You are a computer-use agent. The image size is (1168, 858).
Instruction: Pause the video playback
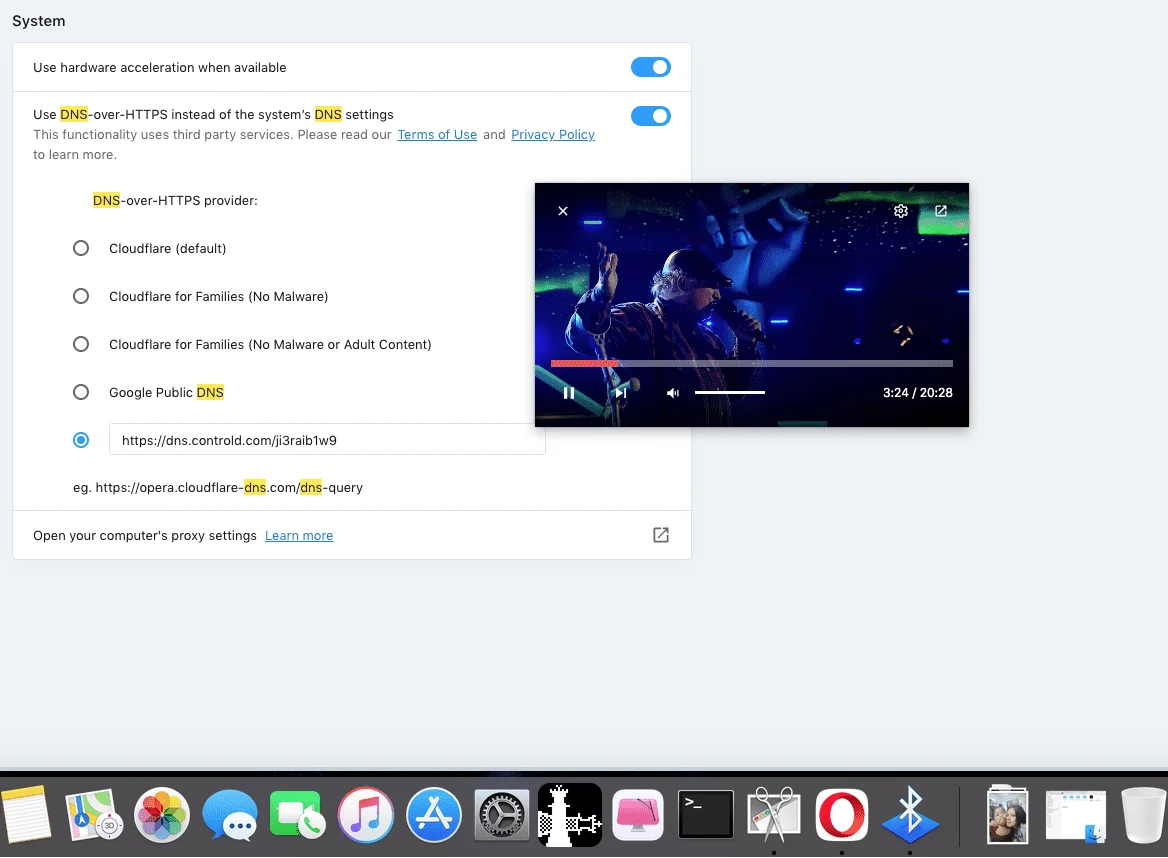coord(568,393)
